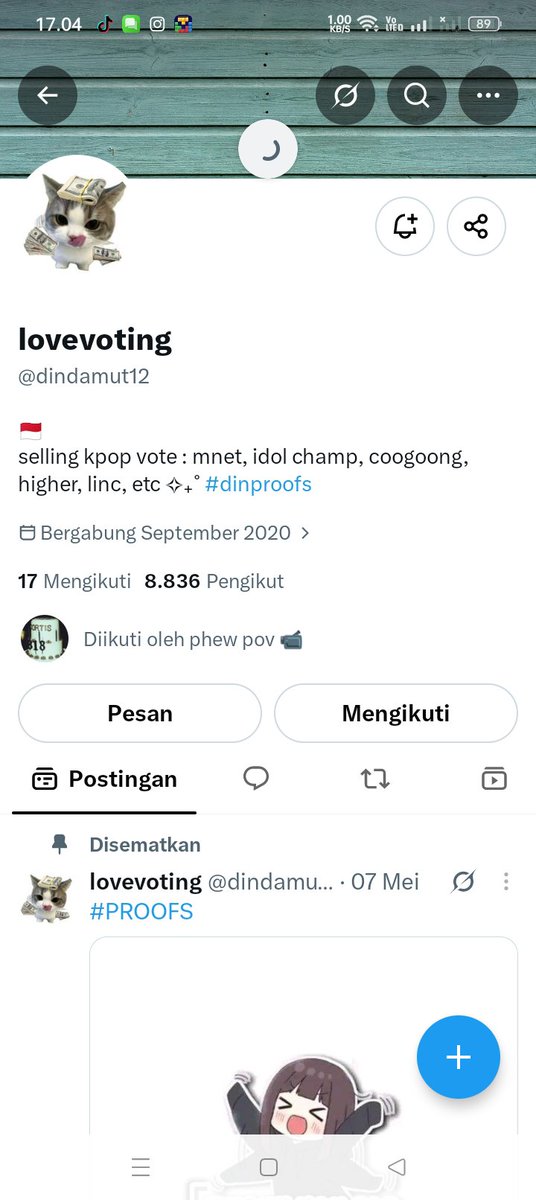Select the Postingan tab
536x1200 pixels.
[104, 779]
